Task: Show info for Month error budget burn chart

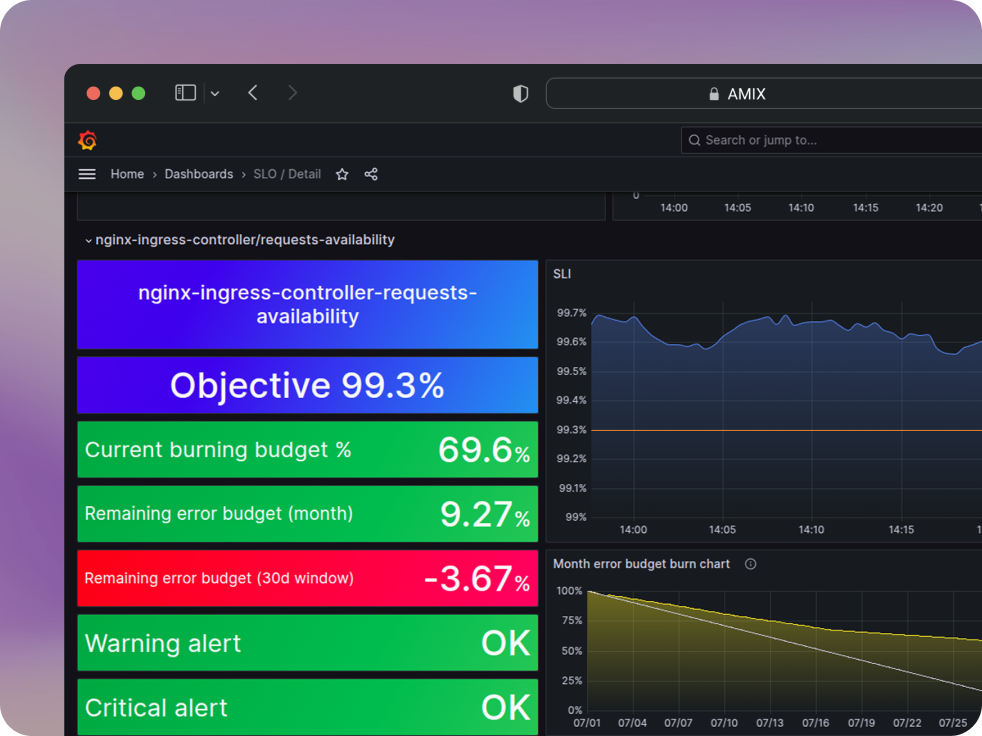Action: coord(750,564)
